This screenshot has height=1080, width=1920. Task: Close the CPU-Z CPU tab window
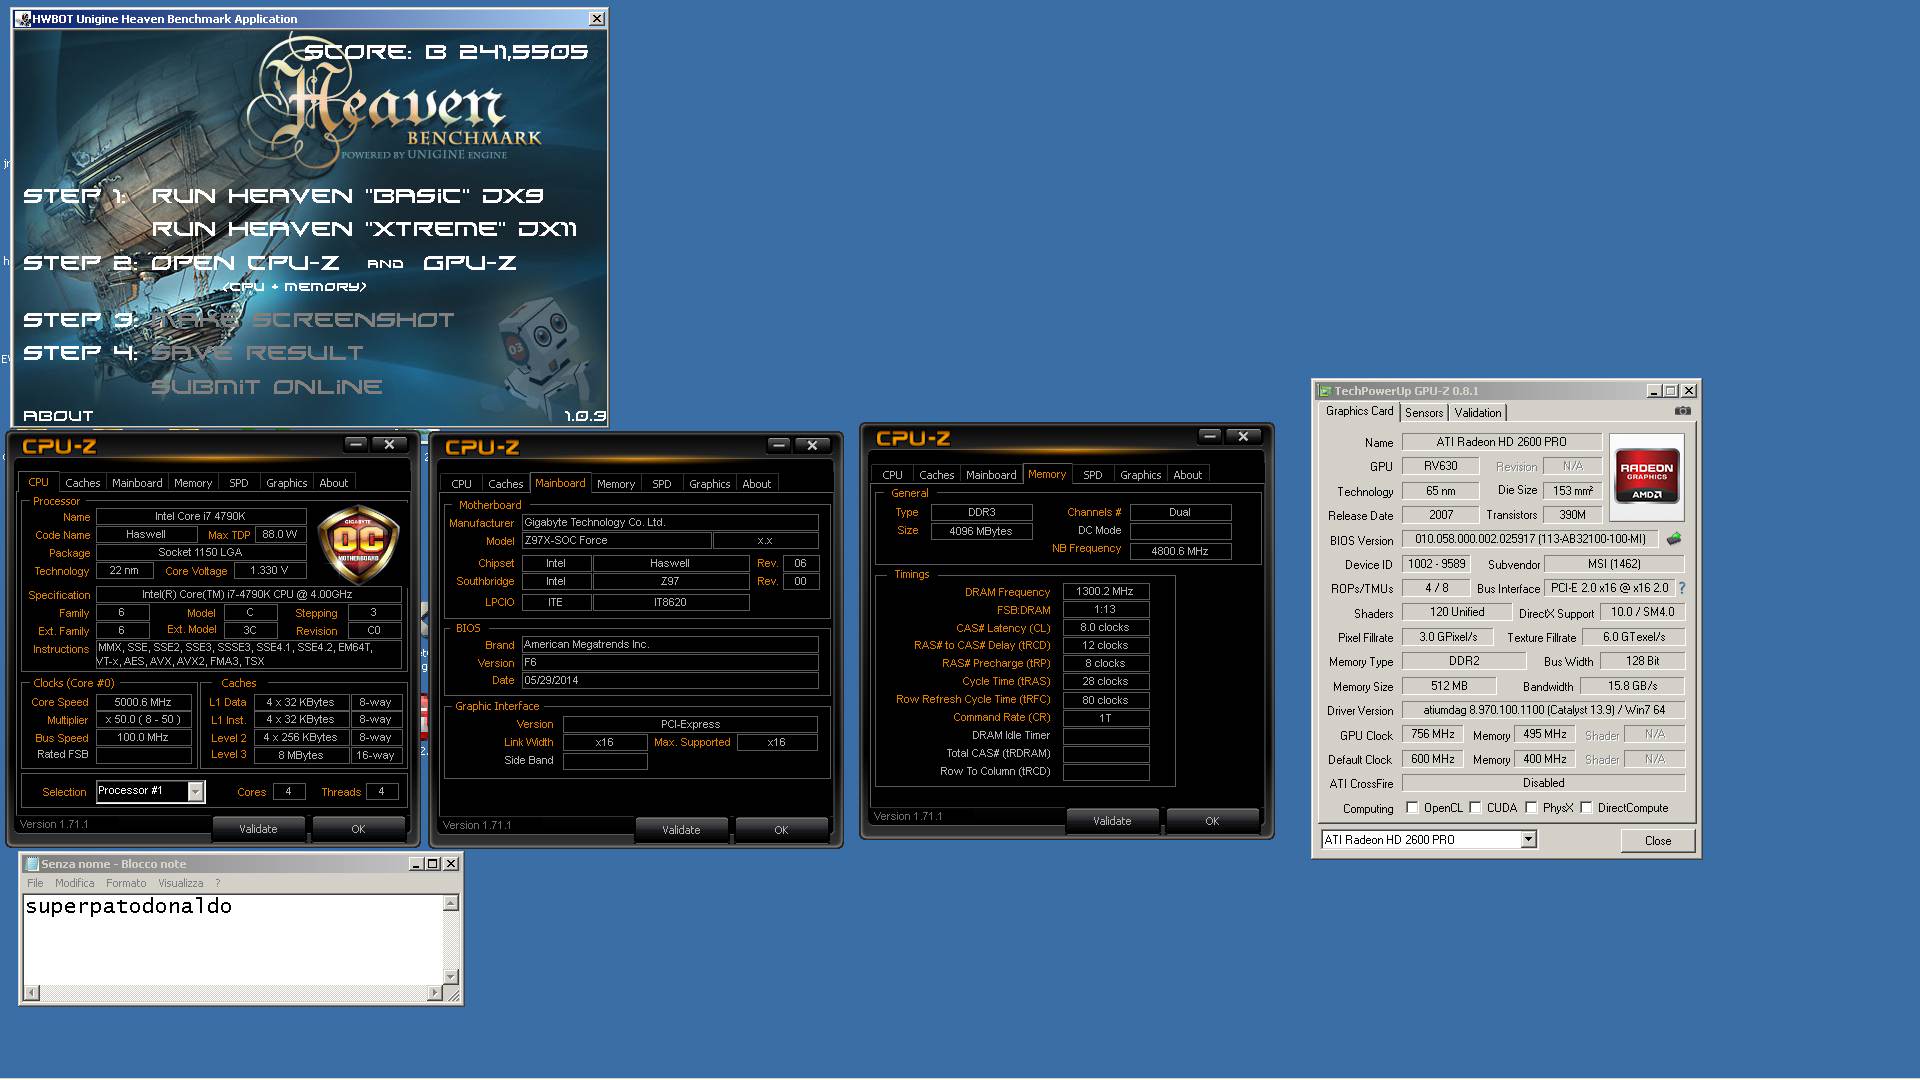click(x=389, y=444)
